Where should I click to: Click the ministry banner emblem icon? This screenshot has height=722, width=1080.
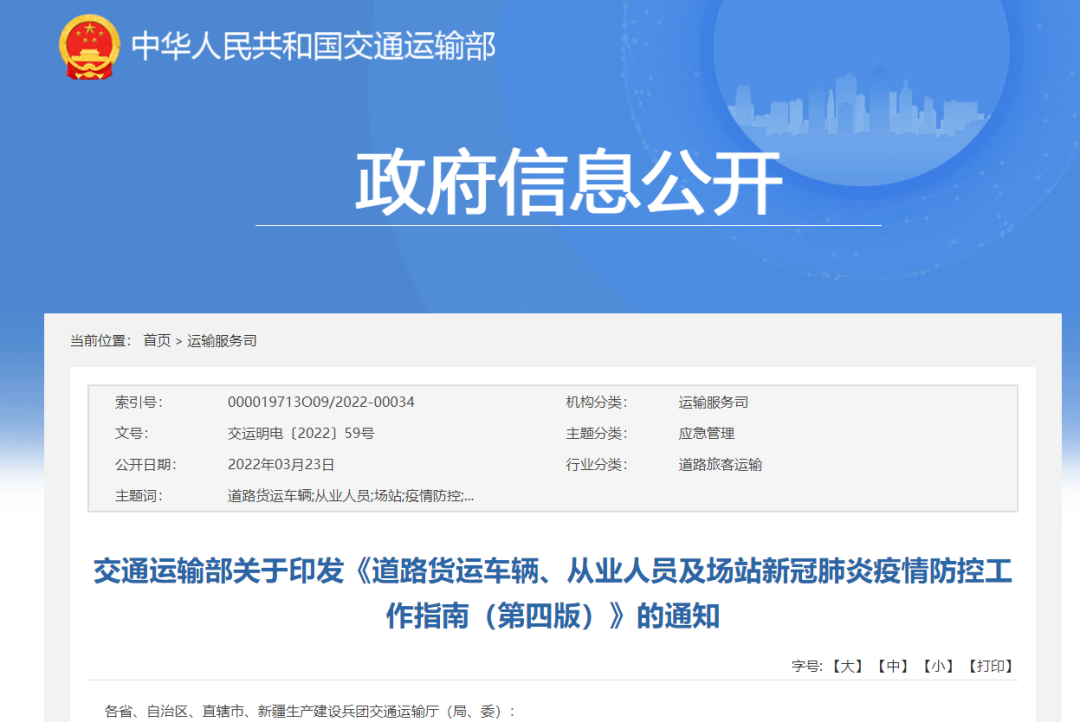(88, 45)
